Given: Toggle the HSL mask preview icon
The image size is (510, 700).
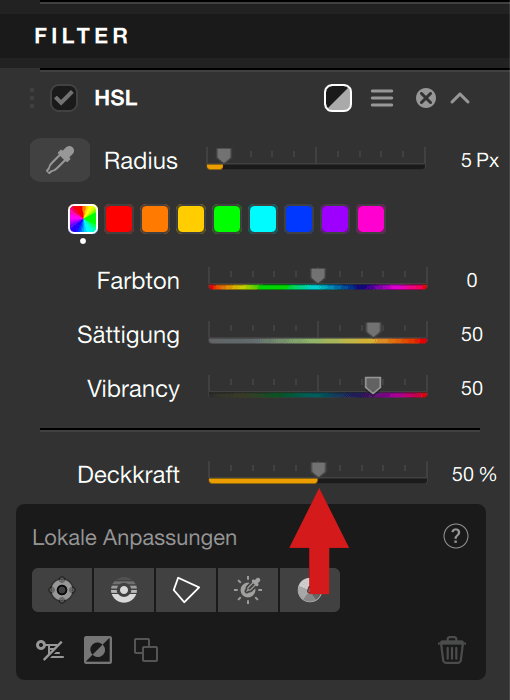Looking at the screenshot, I should [338, 98].
